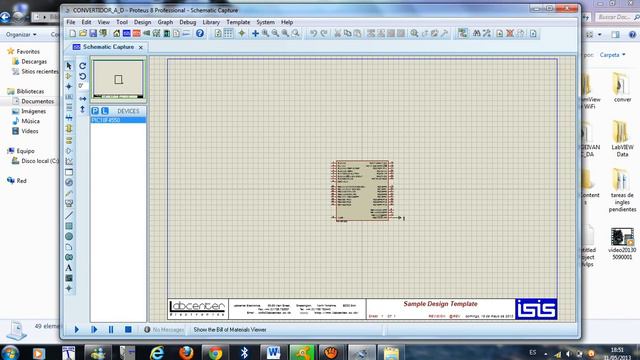The width and height of the screenshot is (640, 360).
Task: Open the View menu
Action: [x=103, y=22]
